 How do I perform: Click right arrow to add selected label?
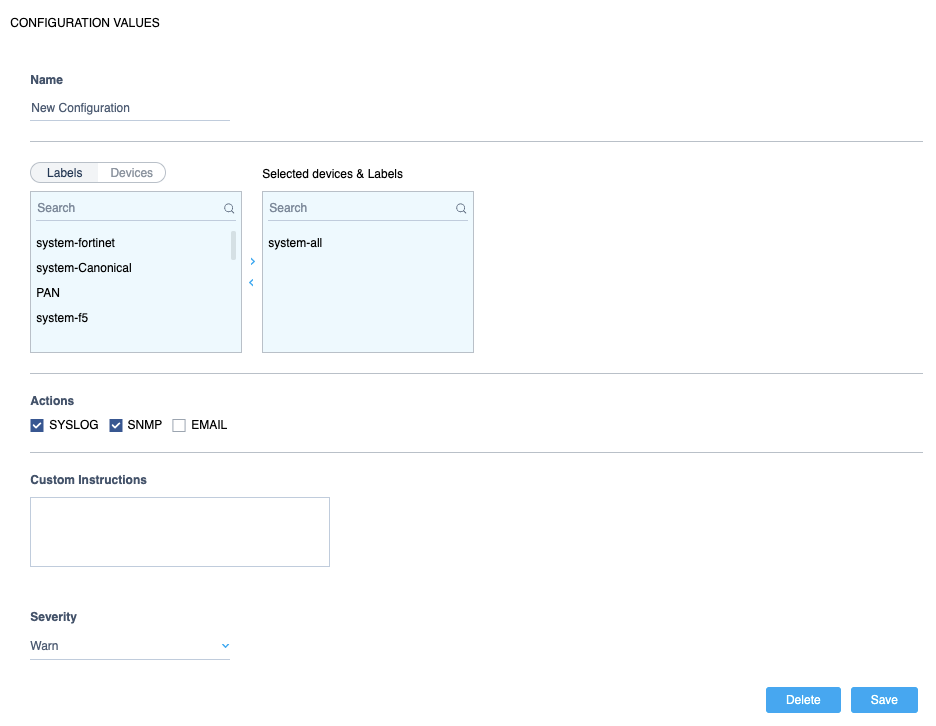[x=252, y=261]
